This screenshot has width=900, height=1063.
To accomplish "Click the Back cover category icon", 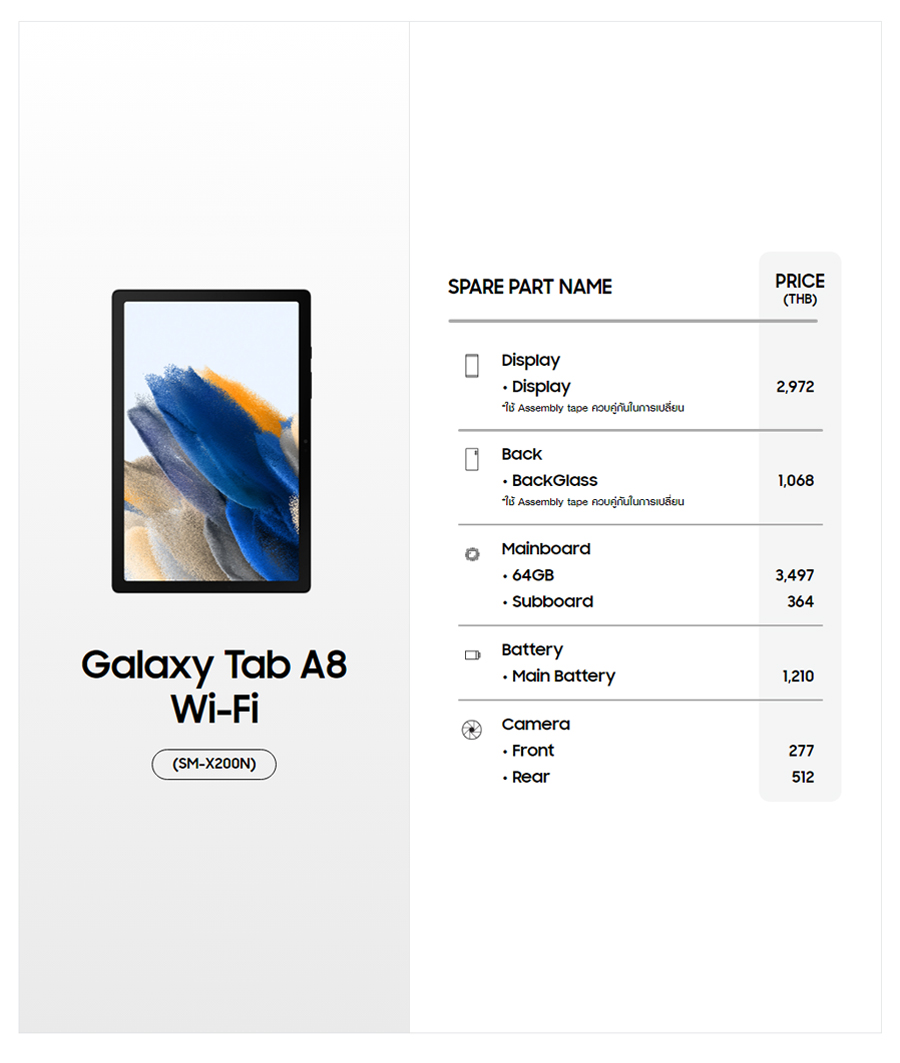I will coord(472,459).
